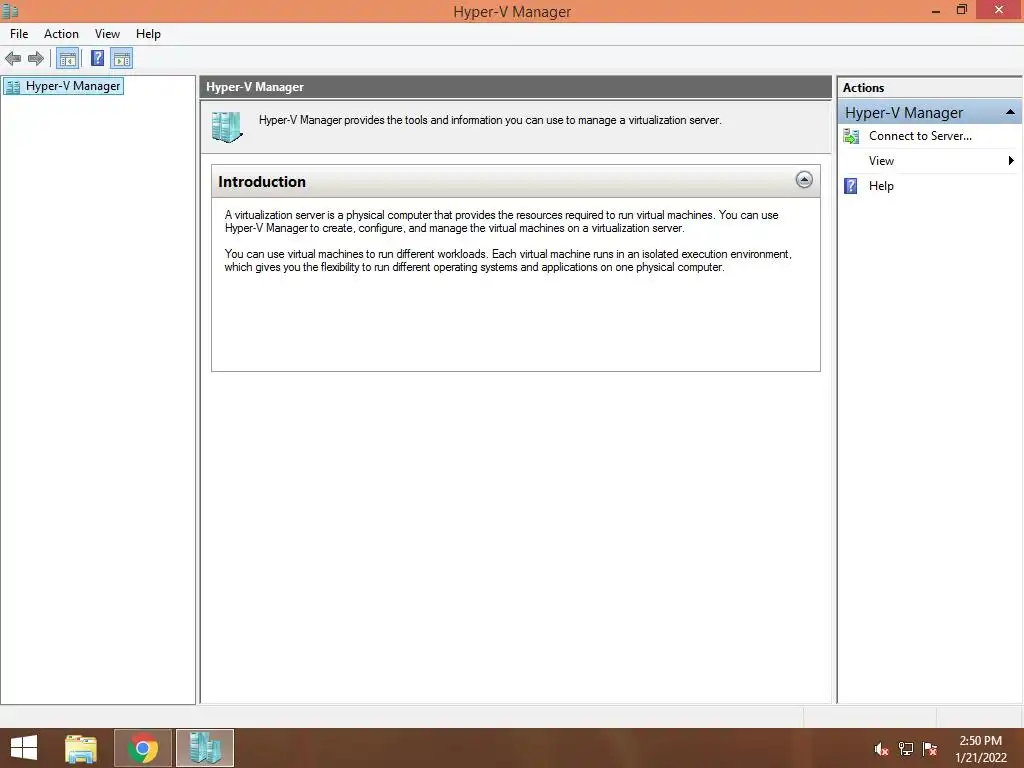Collapse the Introduction section with round arrow

[804, 180]
